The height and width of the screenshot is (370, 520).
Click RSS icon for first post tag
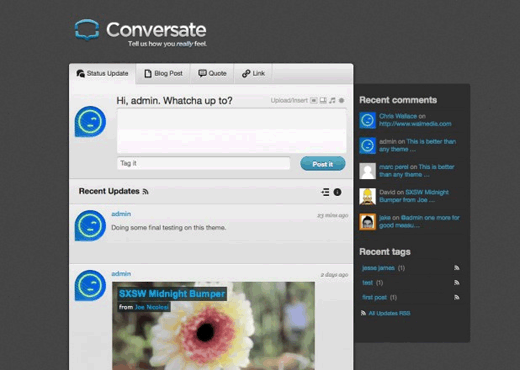(x=457, y=297)
